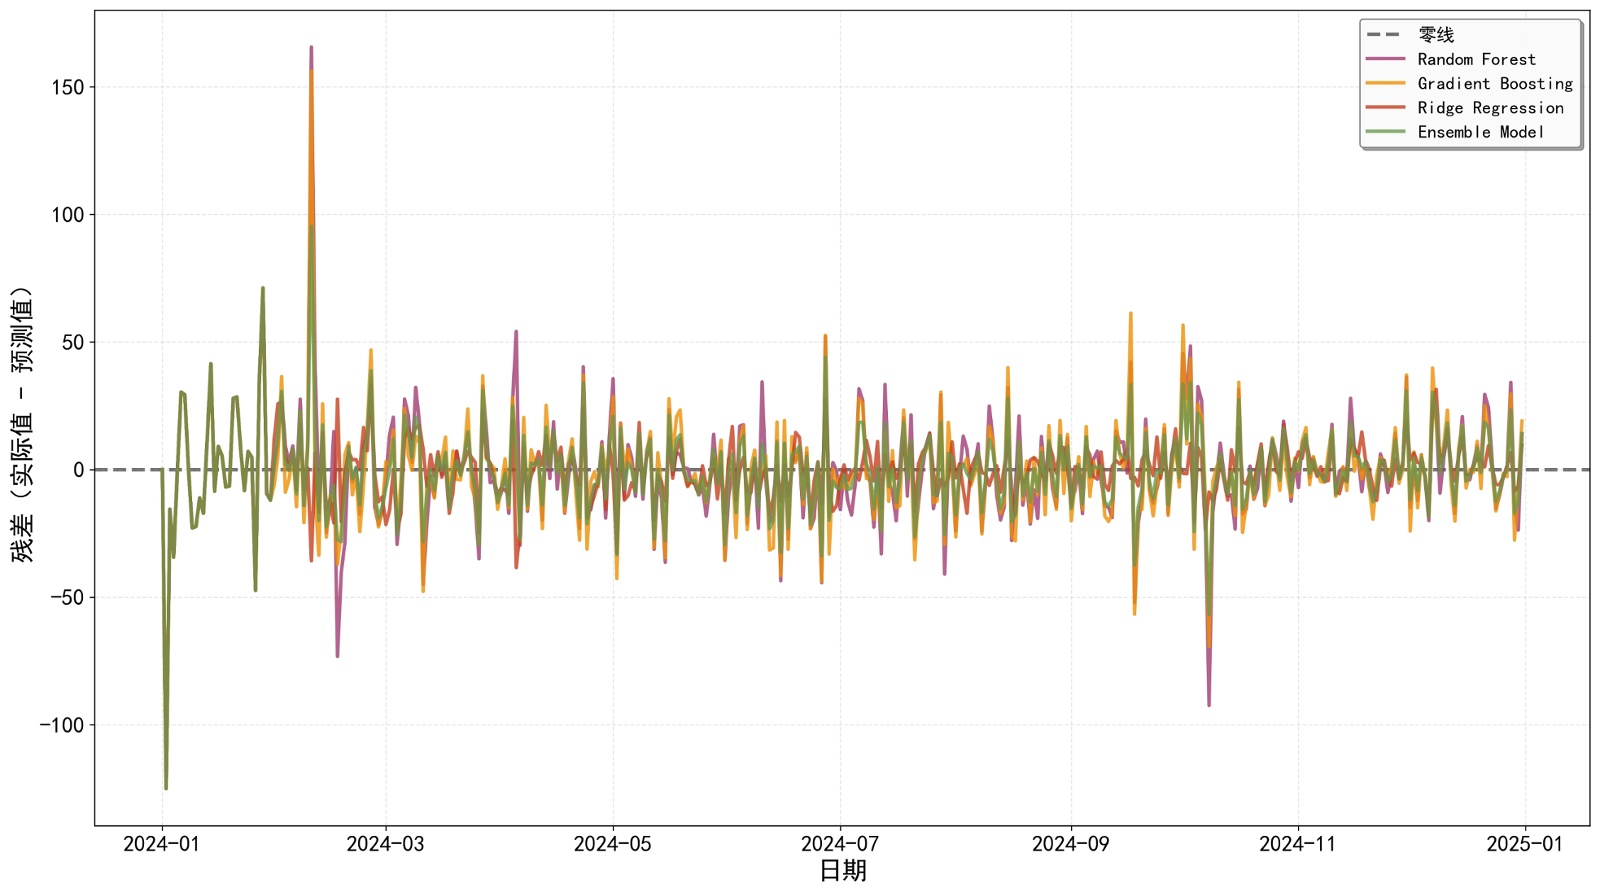Click the 2024-09 x-axis tick label

pos(1070,844)
